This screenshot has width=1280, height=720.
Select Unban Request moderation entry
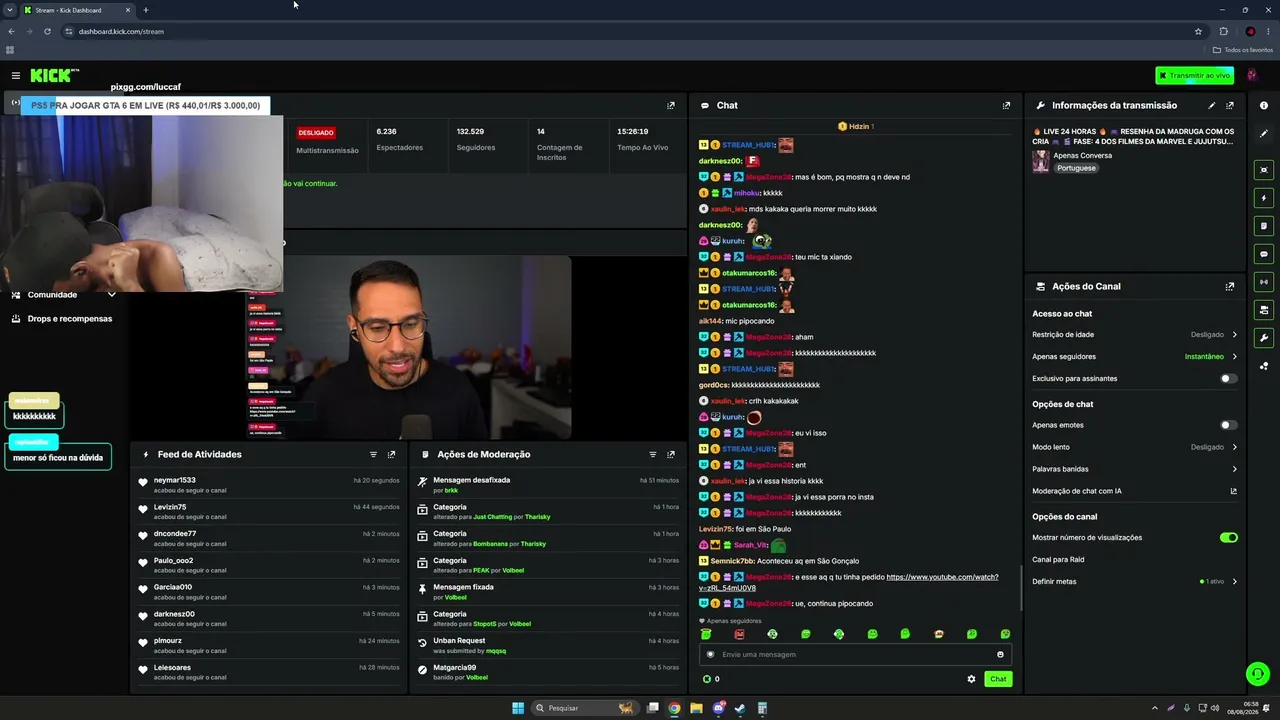548,645
